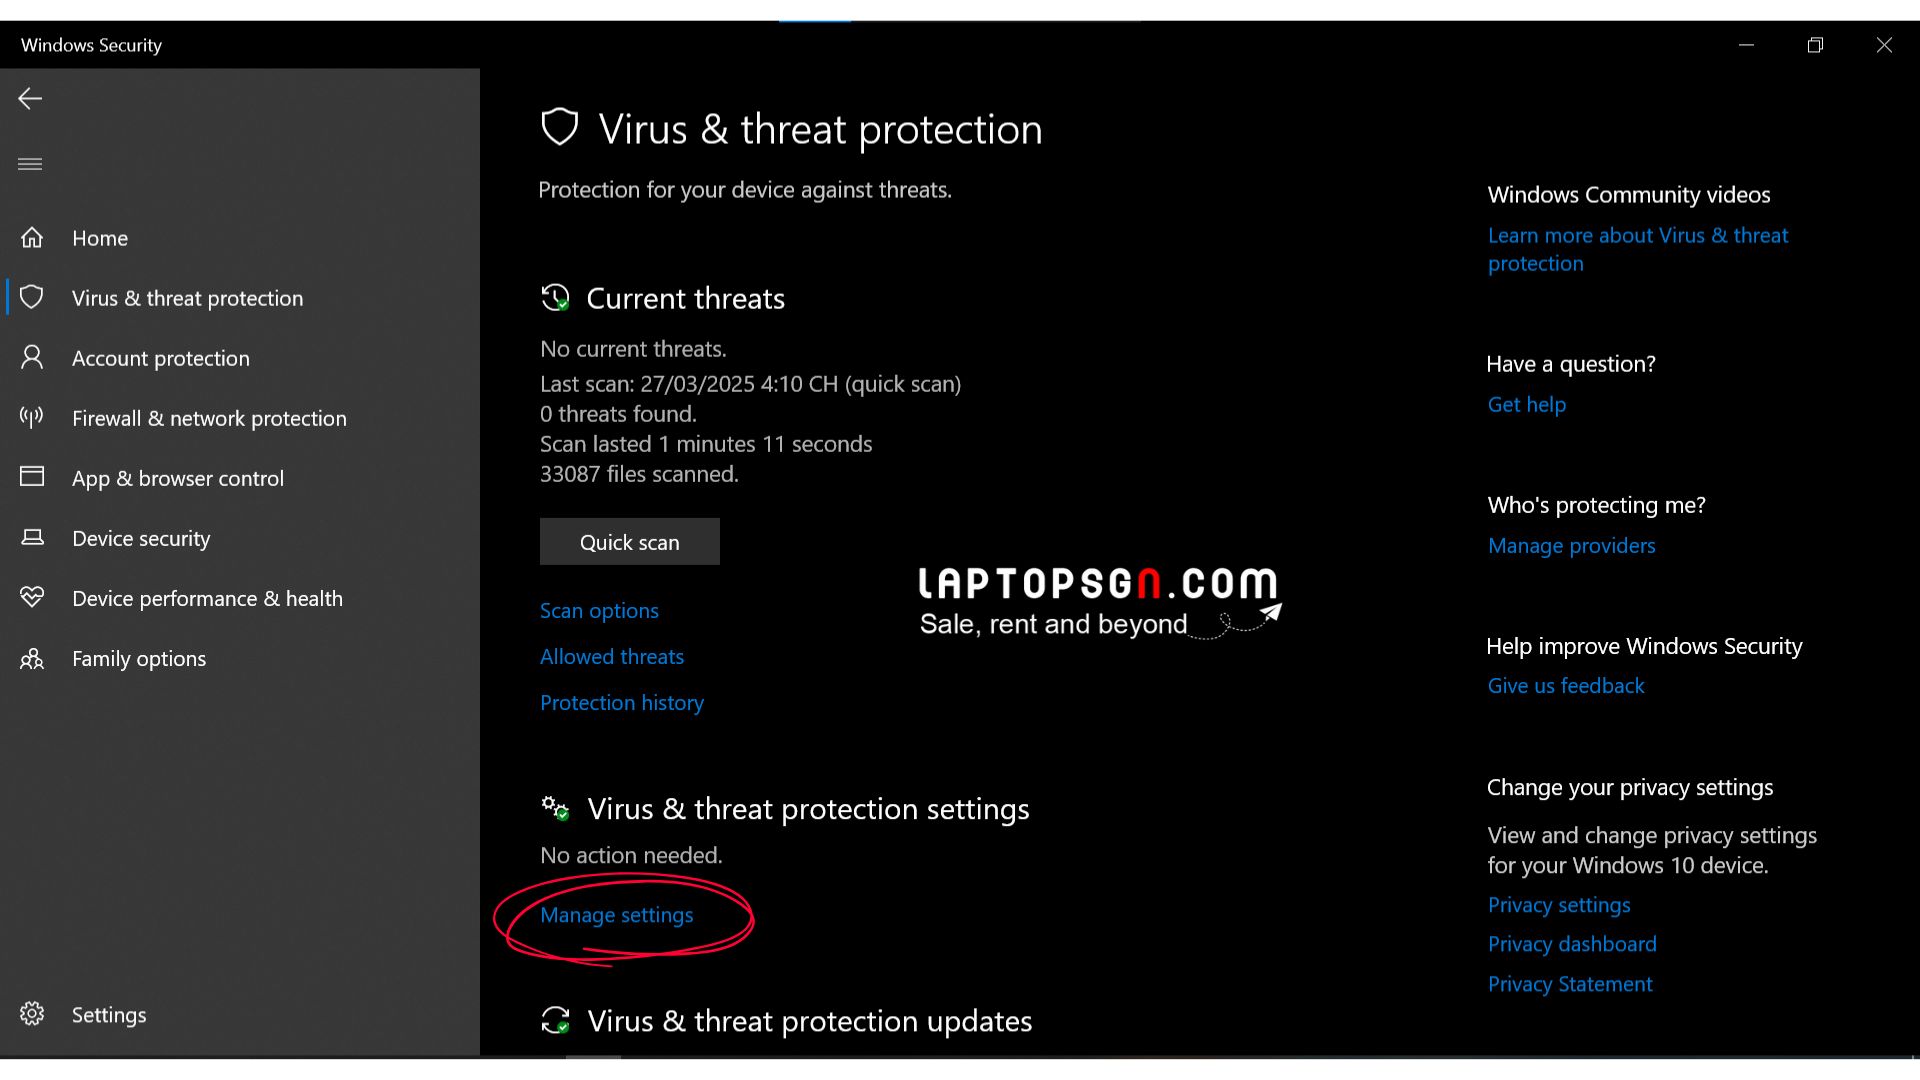Image resolution: width=1920 pixels, height=1080 pixels.
Task: Open Protection history
Action: click(622, 702)
